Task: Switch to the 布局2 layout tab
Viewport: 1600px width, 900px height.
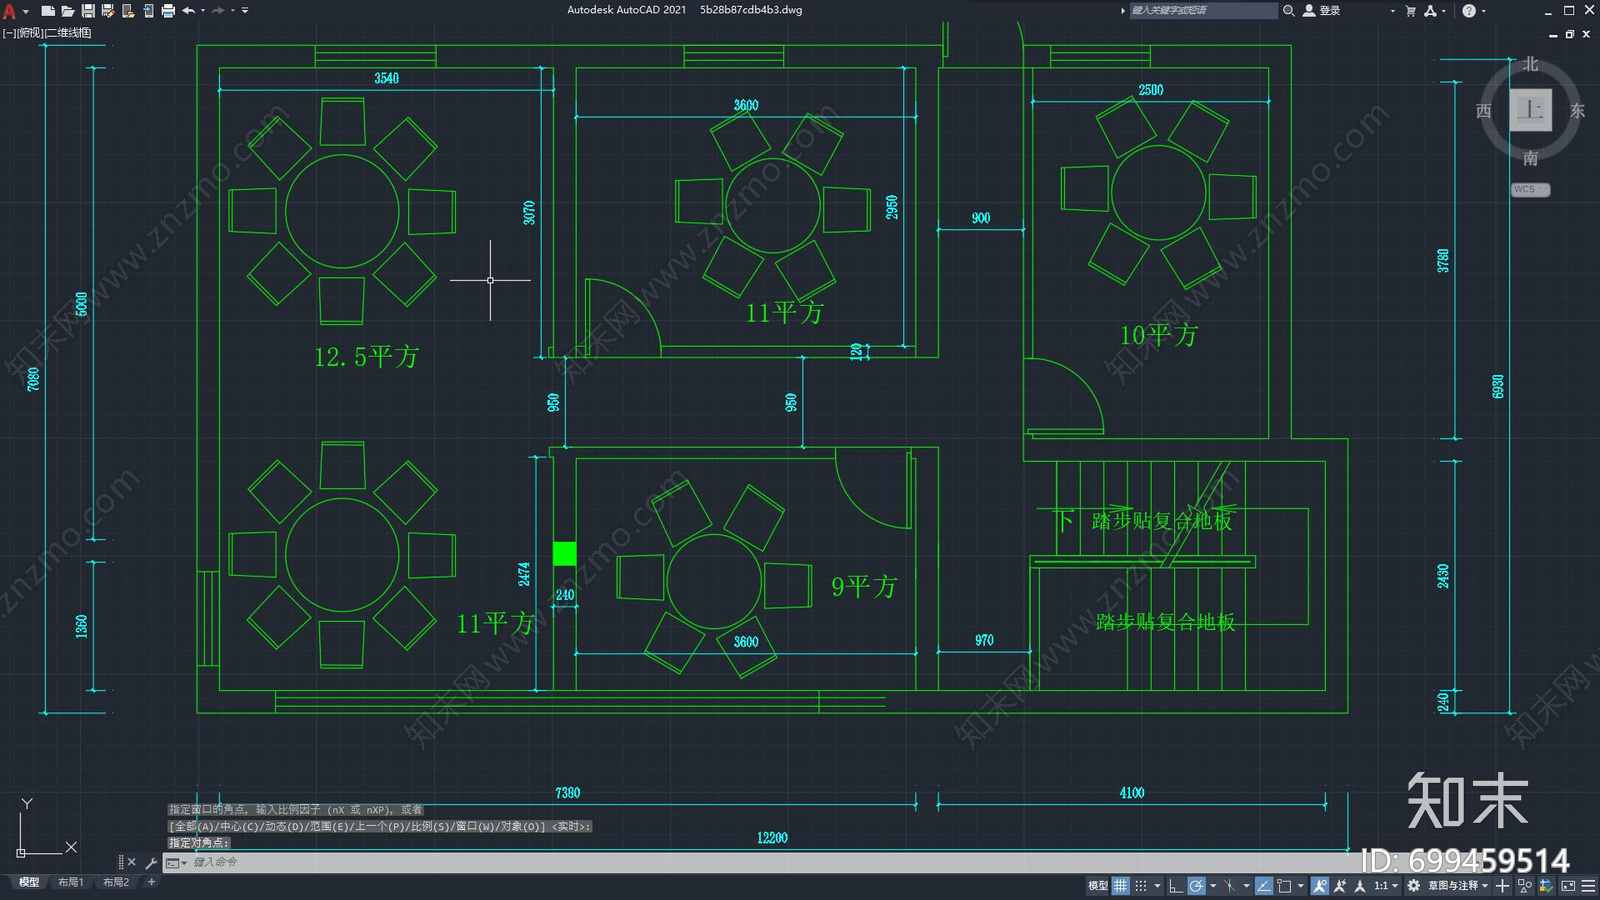Action: point(116,882)
